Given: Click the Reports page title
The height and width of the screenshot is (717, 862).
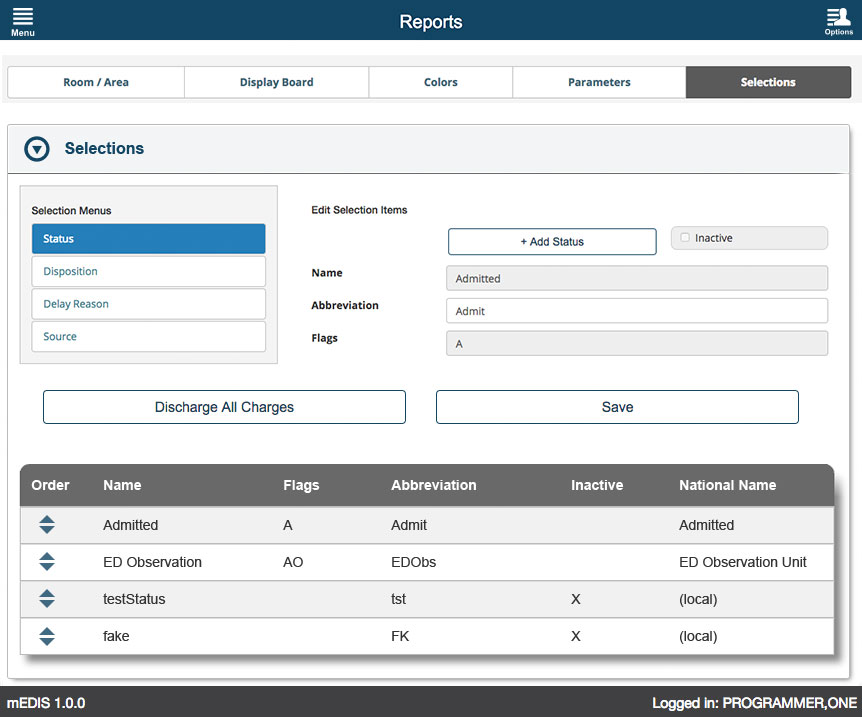Looking at the screenshot, I should [430, 21].
